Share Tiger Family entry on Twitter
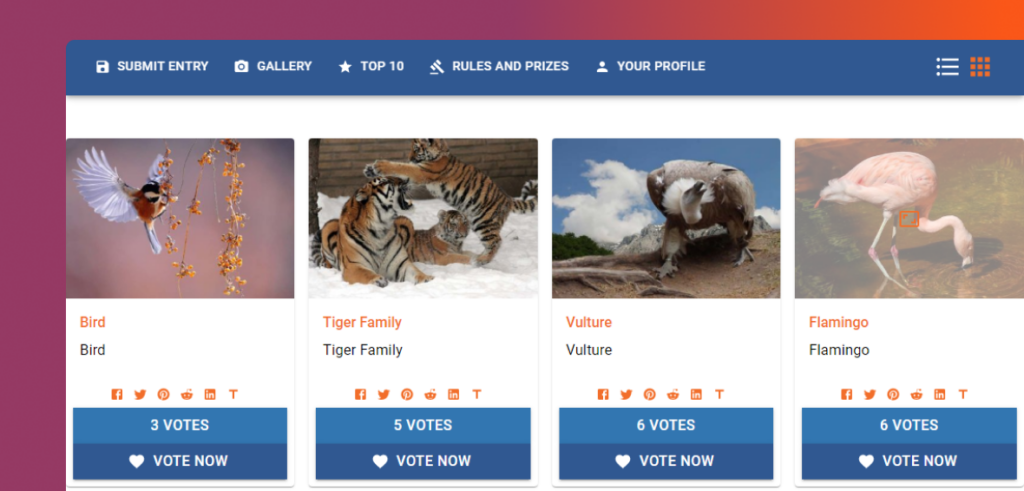This screenshot has height=491, width=1024. 383,394
